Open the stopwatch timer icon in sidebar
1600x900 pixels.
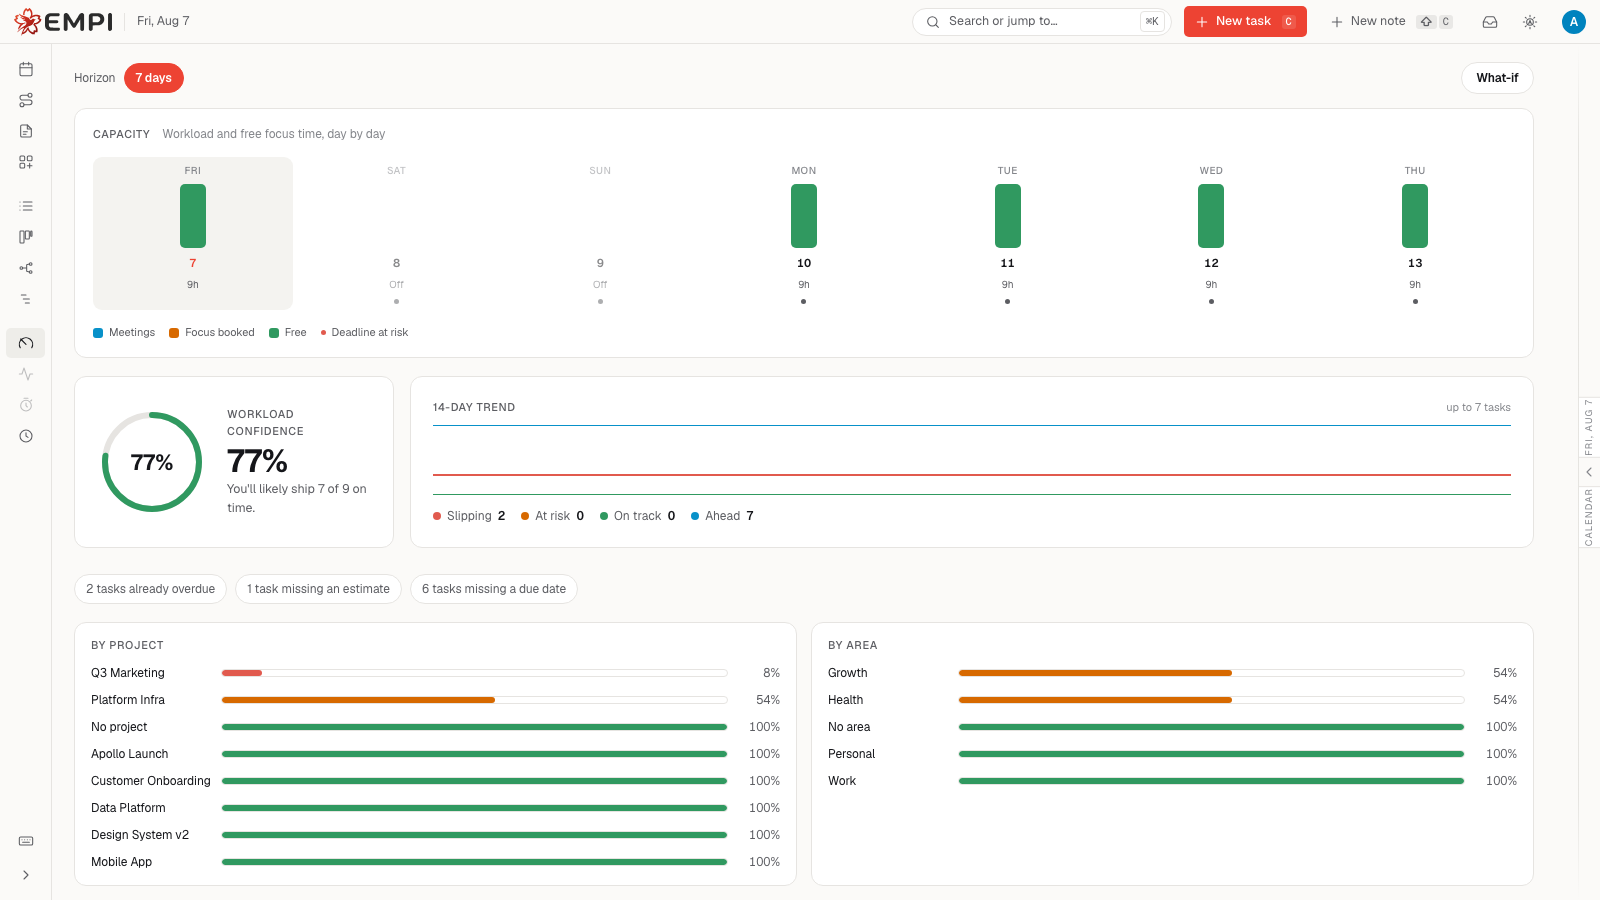26,405
